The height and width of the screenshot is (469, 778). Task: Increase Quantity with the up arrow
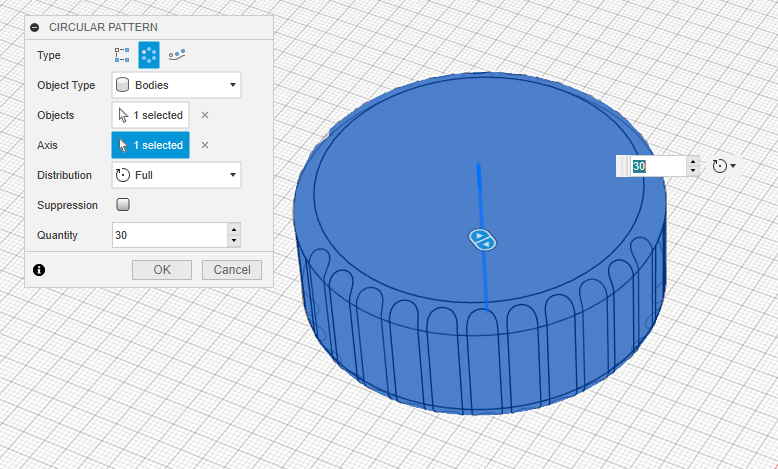click(234, 230)
